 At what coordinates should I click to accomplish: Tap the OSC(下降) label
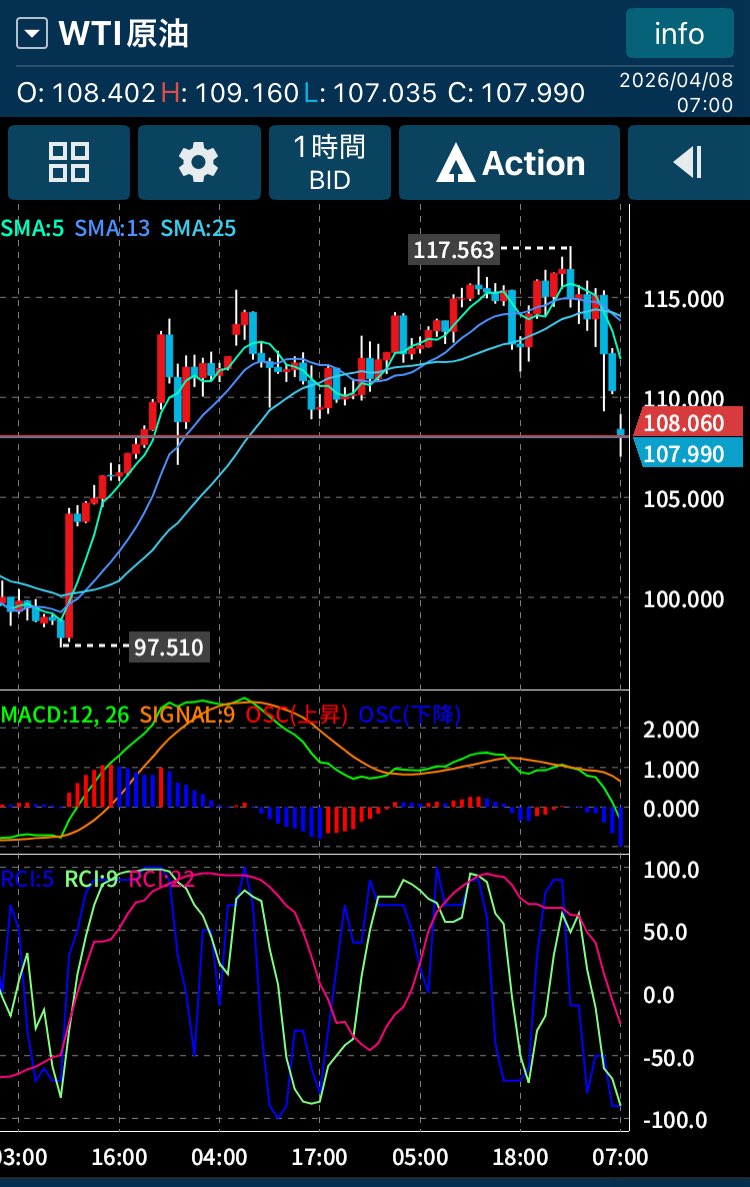[409, 714]
